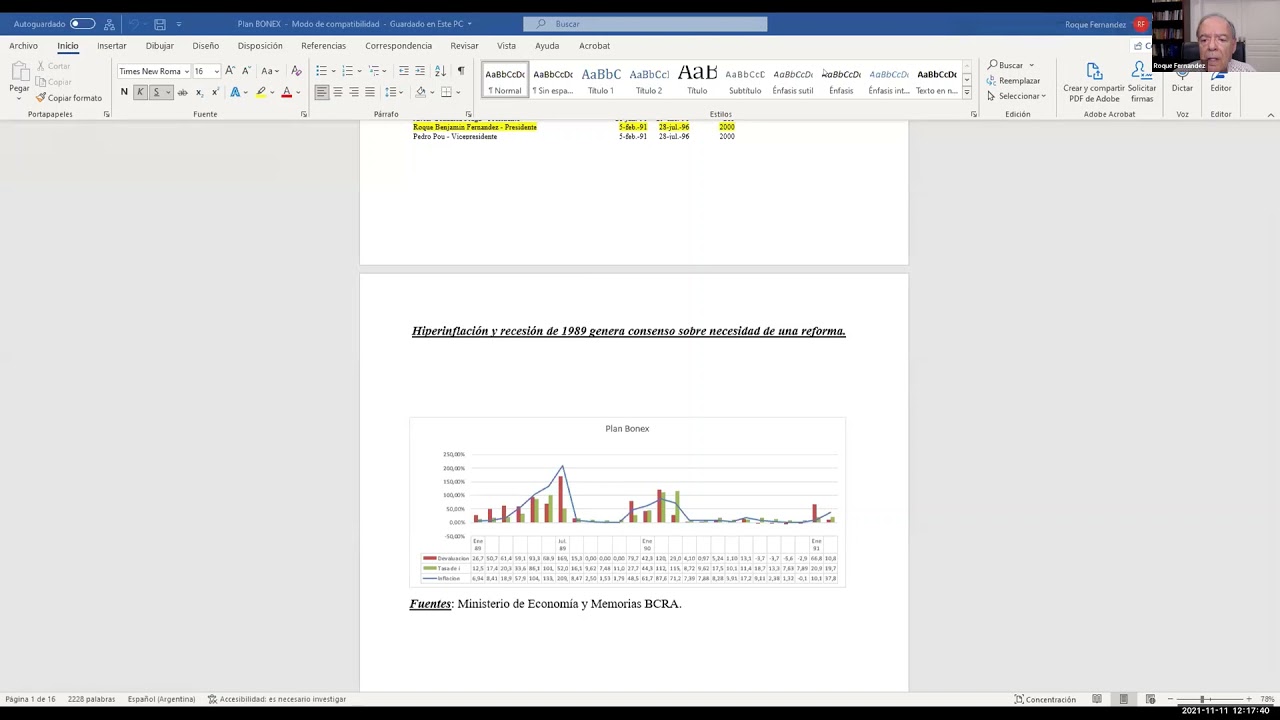The height and width of the screenshot is (720, 1280).
Task: Expand the styles gallery more arrow
Action: (966, 93)
